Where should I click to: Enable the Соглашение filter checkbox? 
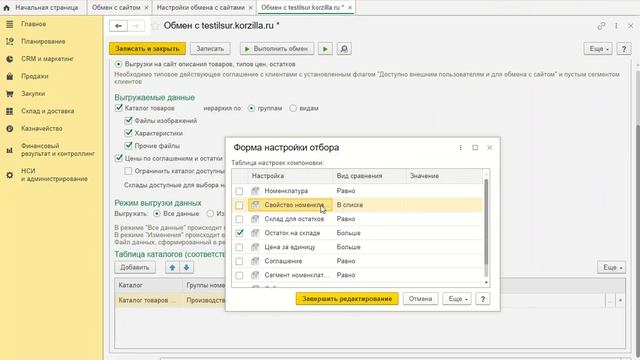(x=239, y=261)
